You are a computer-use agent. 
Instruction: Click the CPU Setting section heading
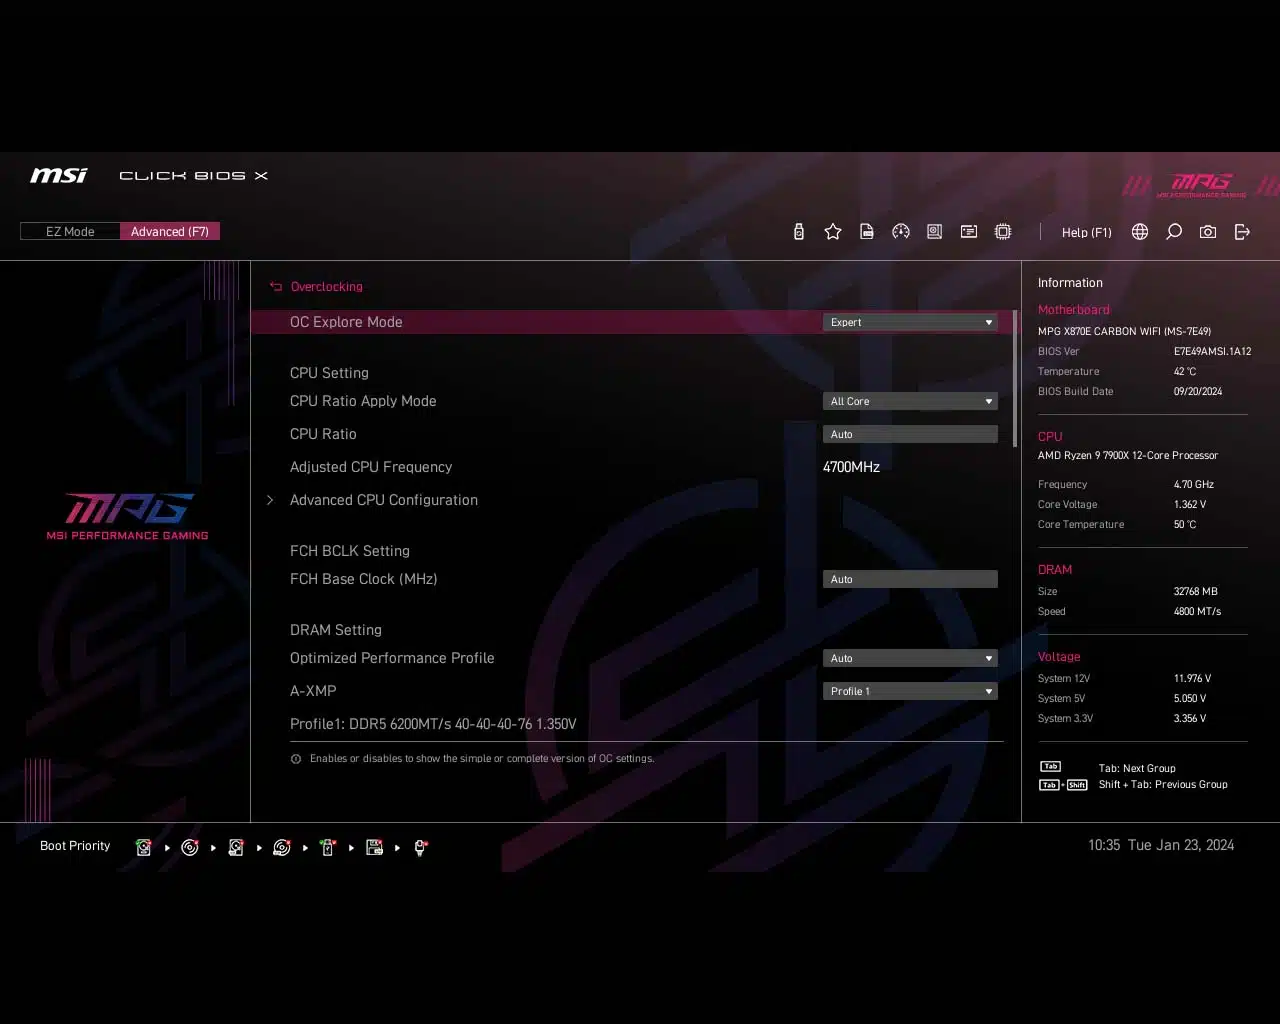329,373
